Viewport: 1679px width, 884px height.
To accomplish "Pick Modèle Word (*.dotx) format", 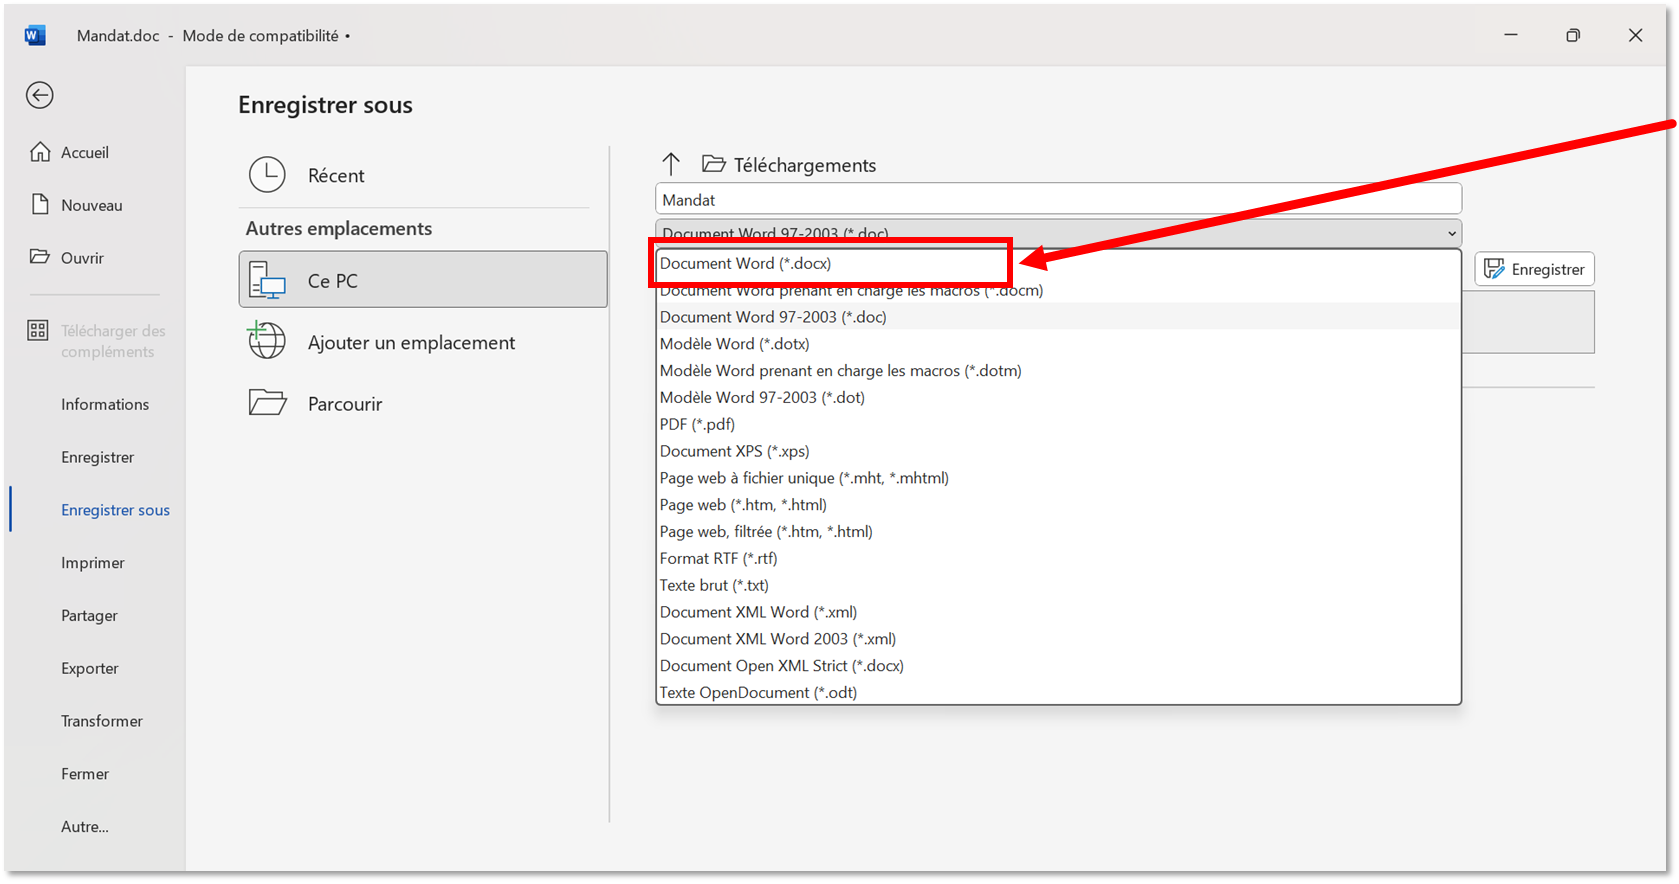I will 1058,344.
